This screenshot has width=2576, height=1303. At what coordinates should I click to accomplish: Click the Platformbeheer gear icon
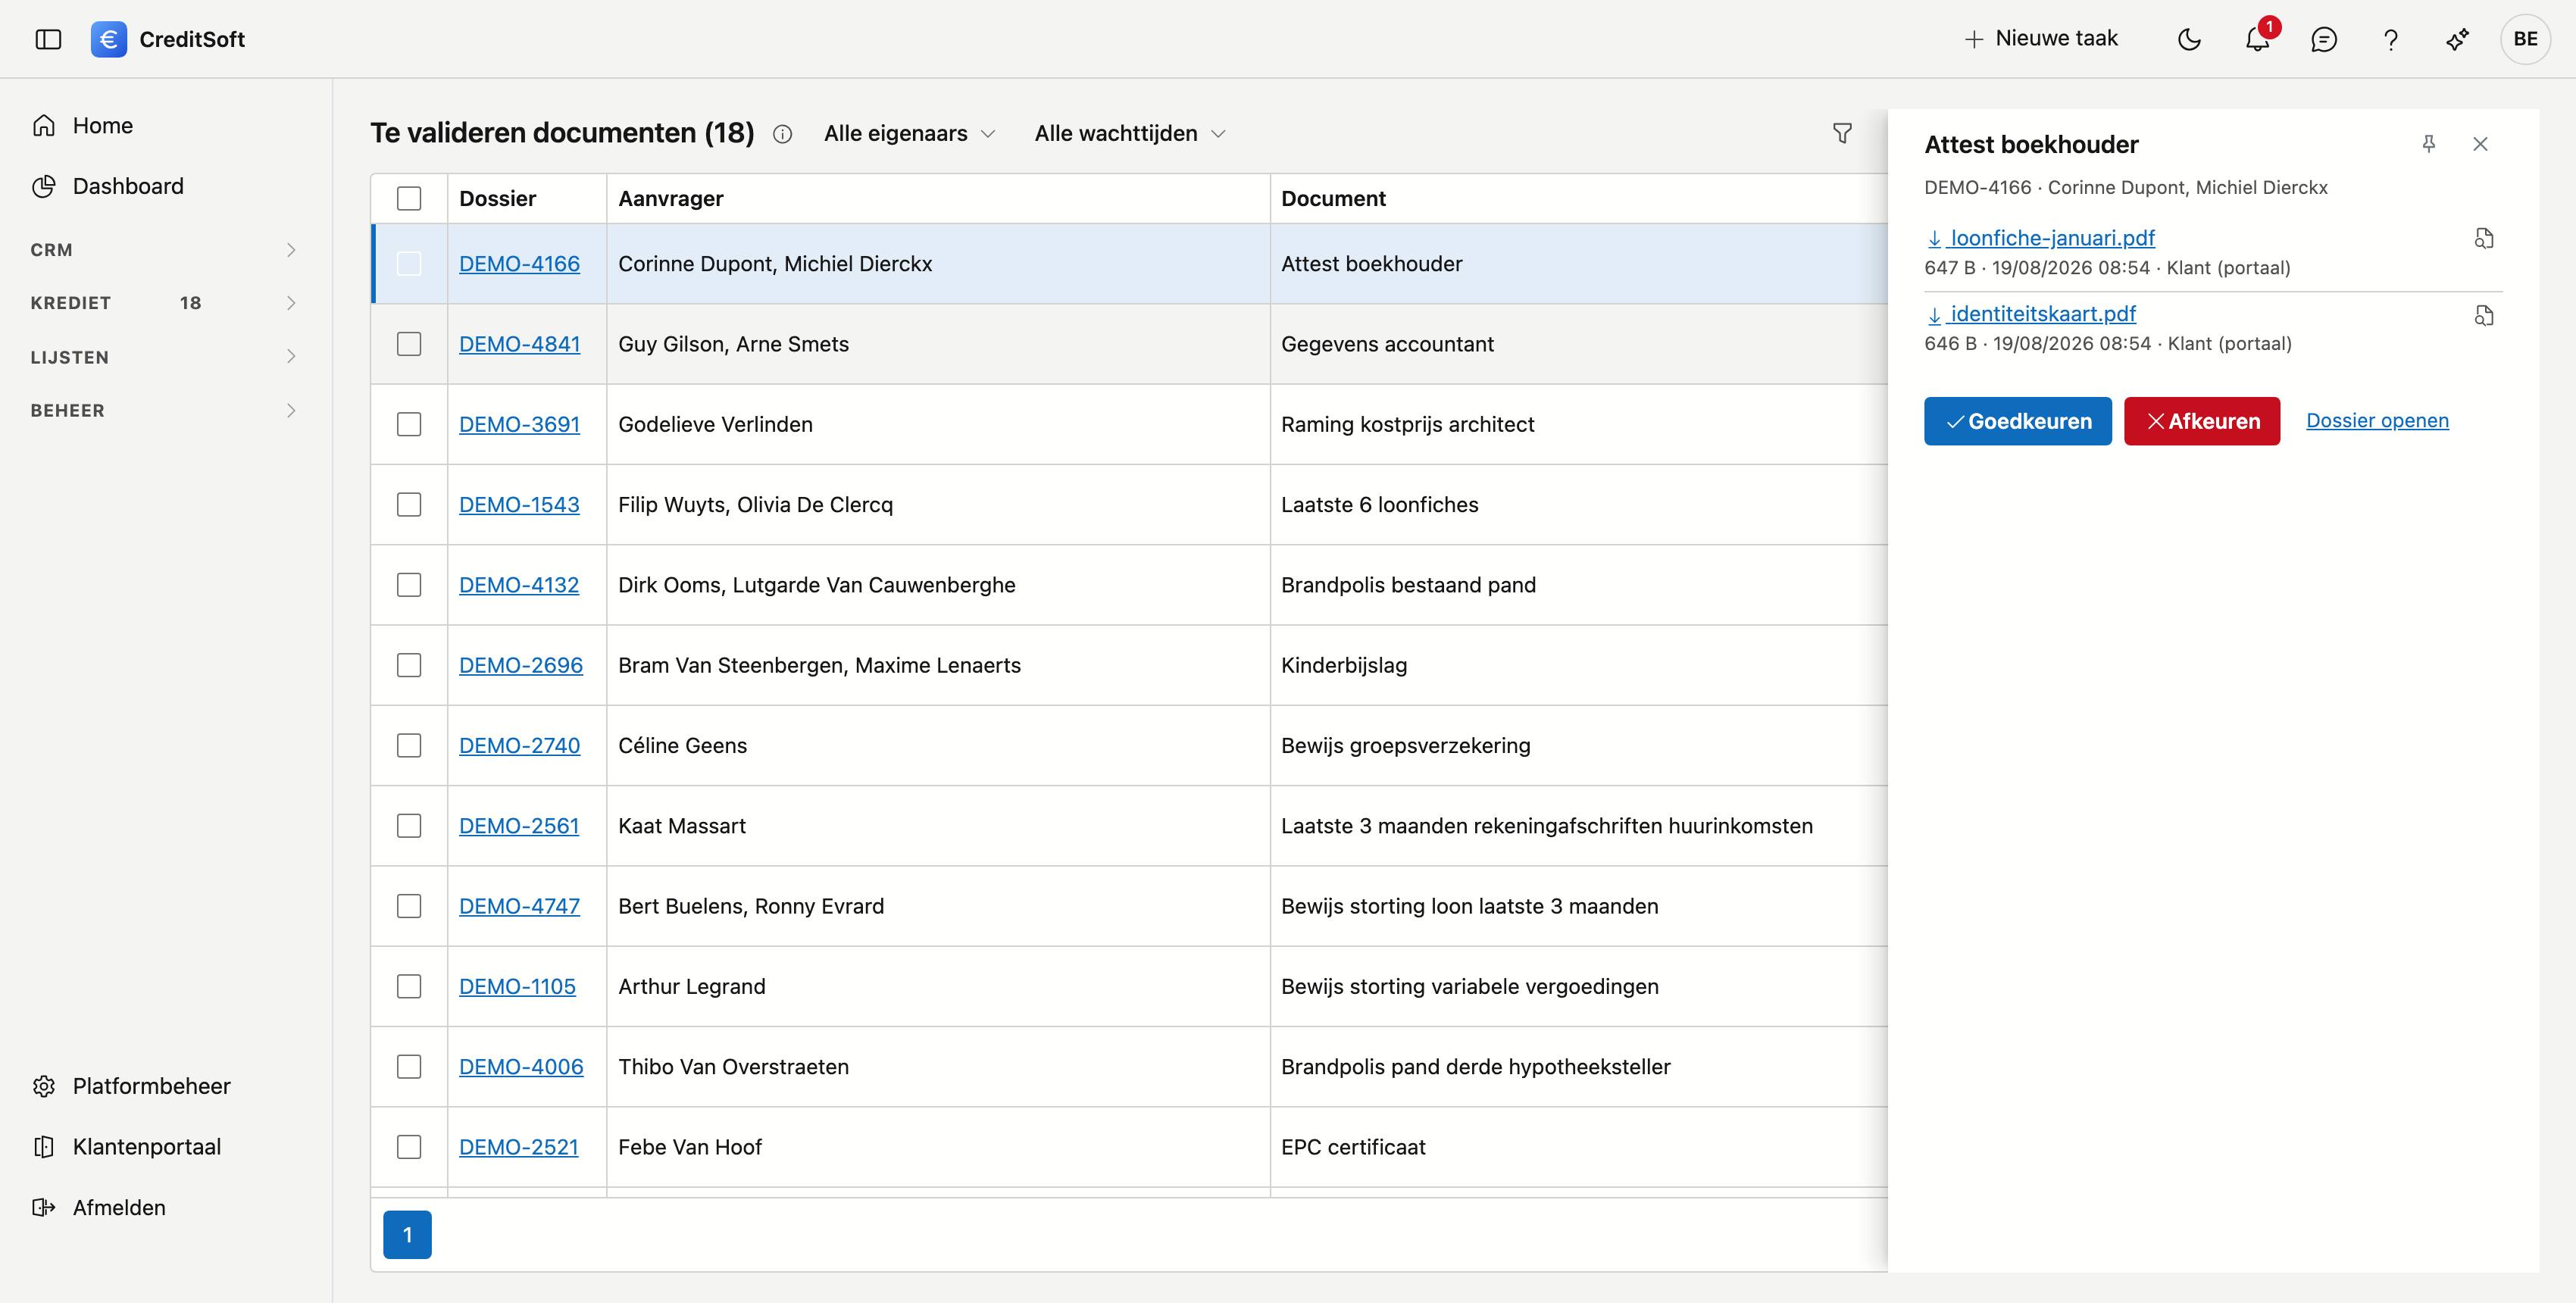(x=44, y=1086)
